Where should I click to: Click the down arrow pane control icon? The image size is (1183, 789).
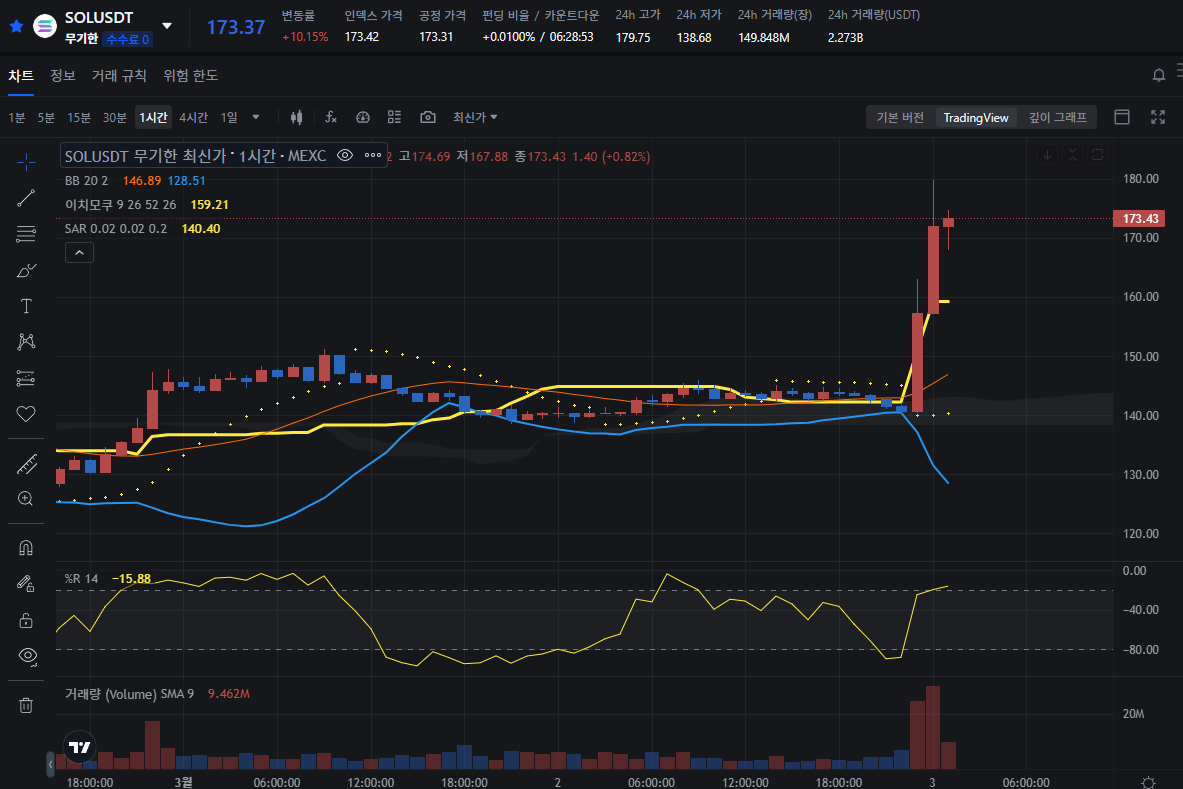(x=1047, y=155)
